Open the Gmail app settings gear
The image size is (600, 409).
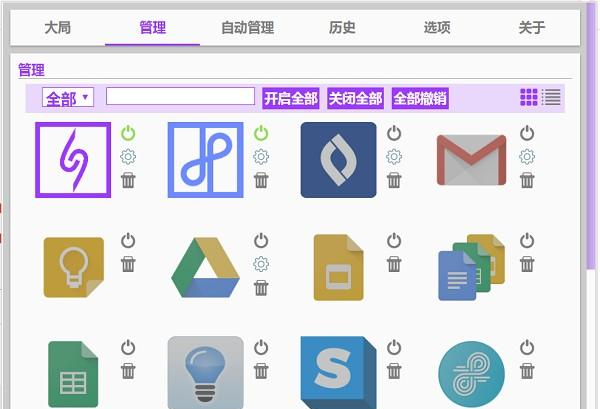click(x=527, y=156)
